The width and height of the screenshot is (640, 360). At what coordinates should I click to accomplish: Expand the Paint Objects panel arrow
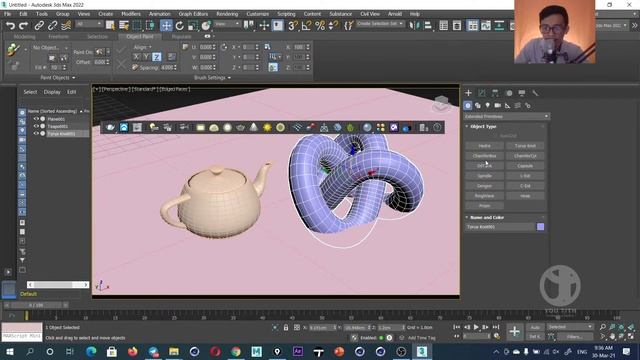pos(74,78)
